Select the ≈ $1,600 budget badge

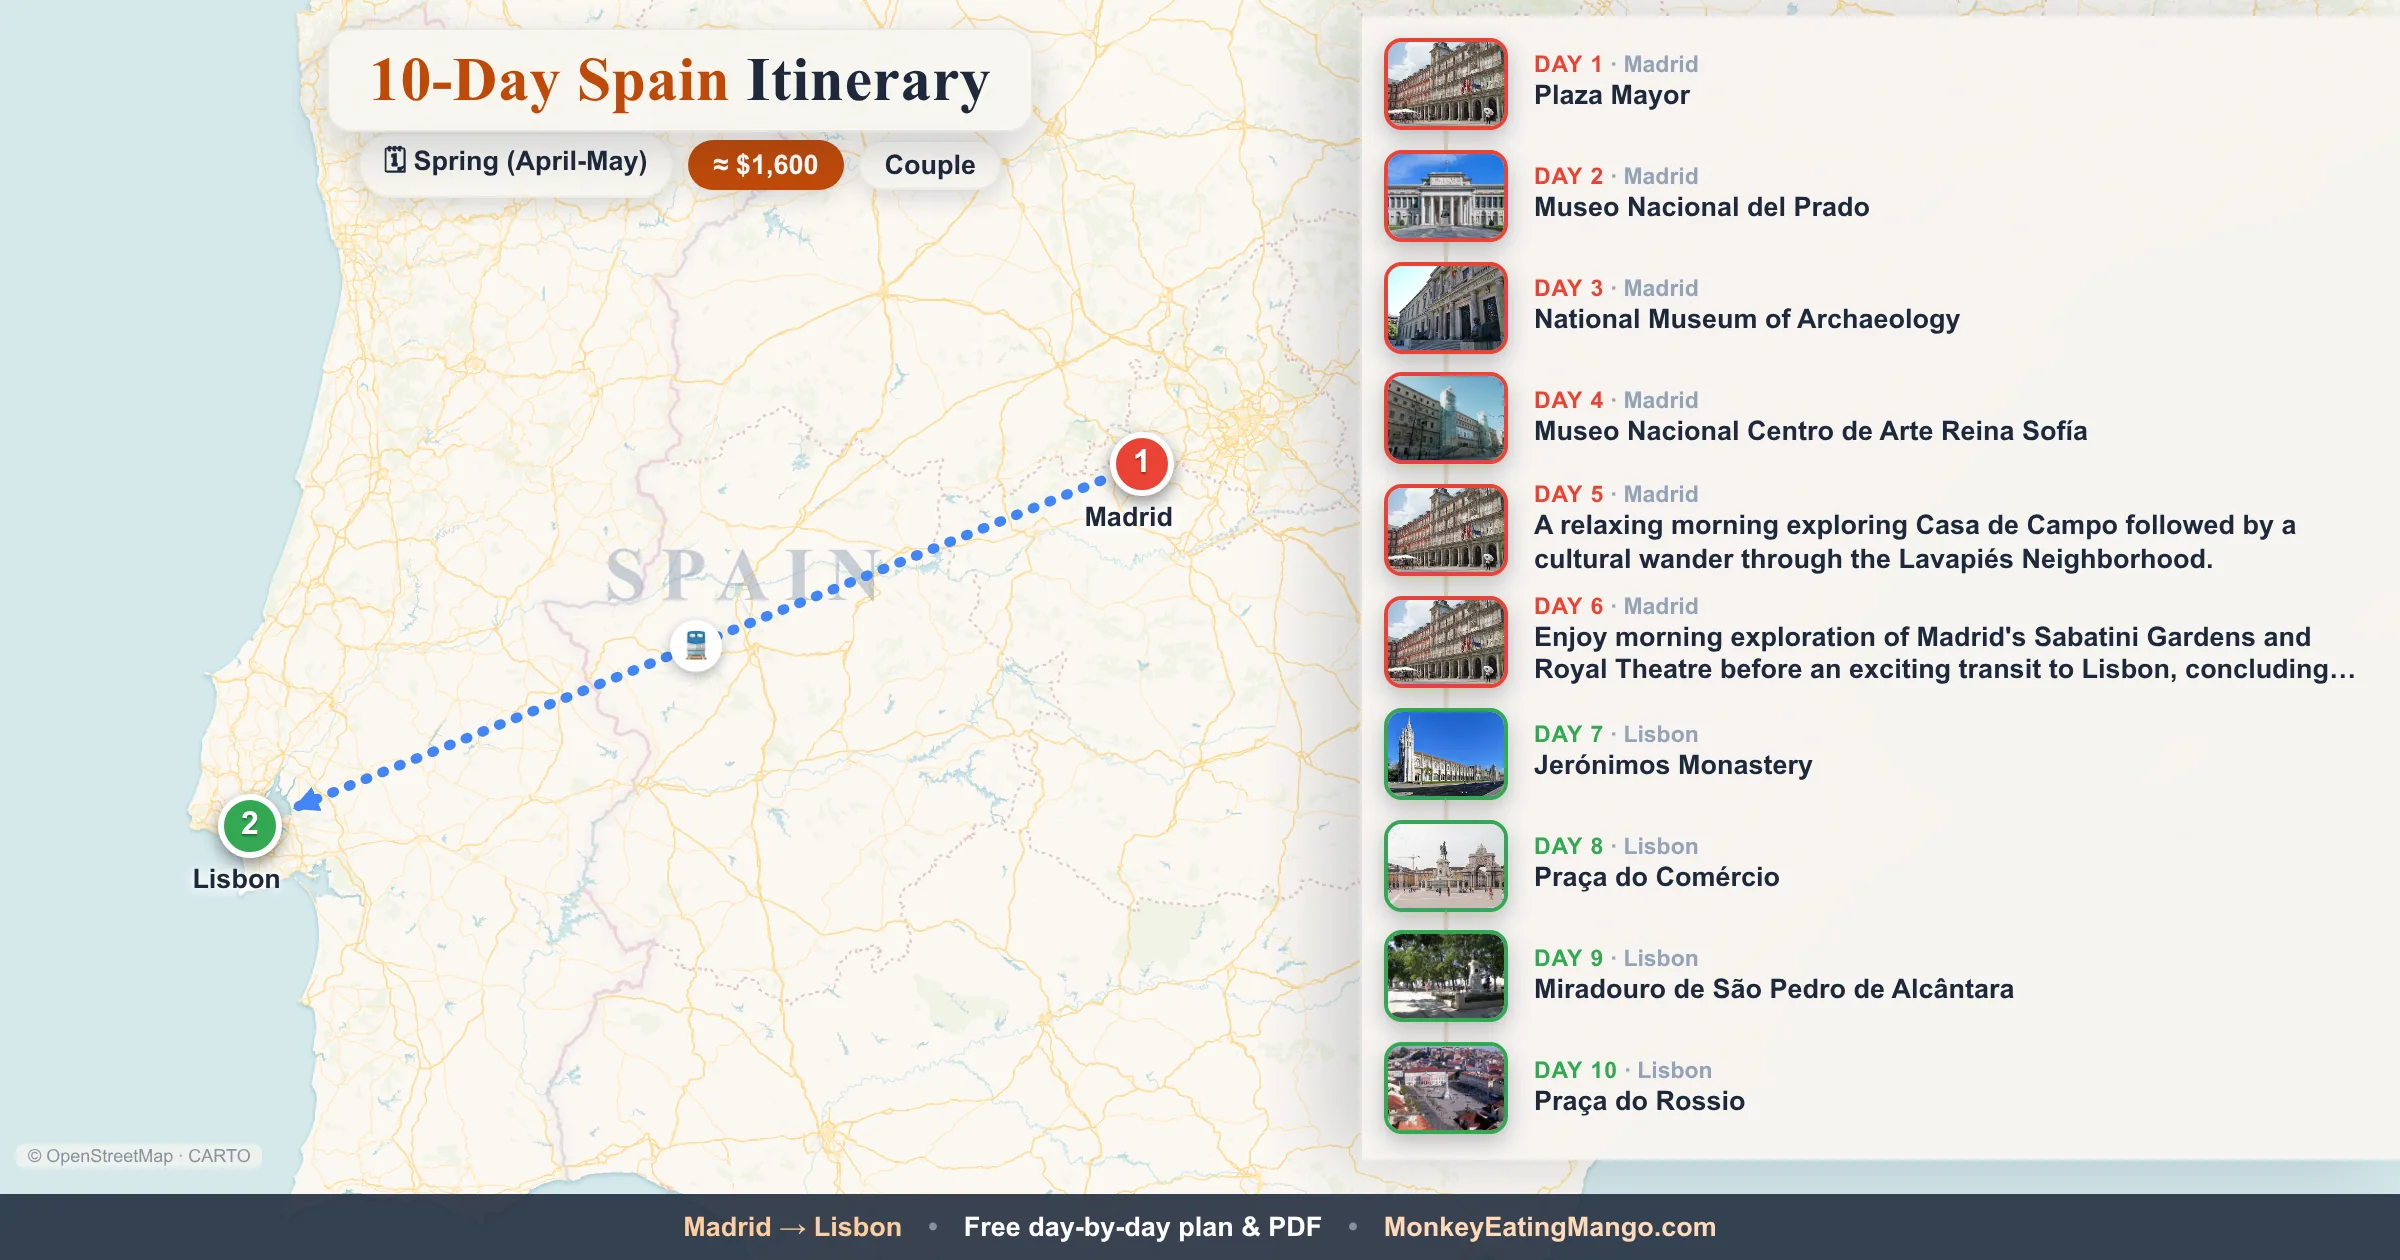tap(765, 165)
